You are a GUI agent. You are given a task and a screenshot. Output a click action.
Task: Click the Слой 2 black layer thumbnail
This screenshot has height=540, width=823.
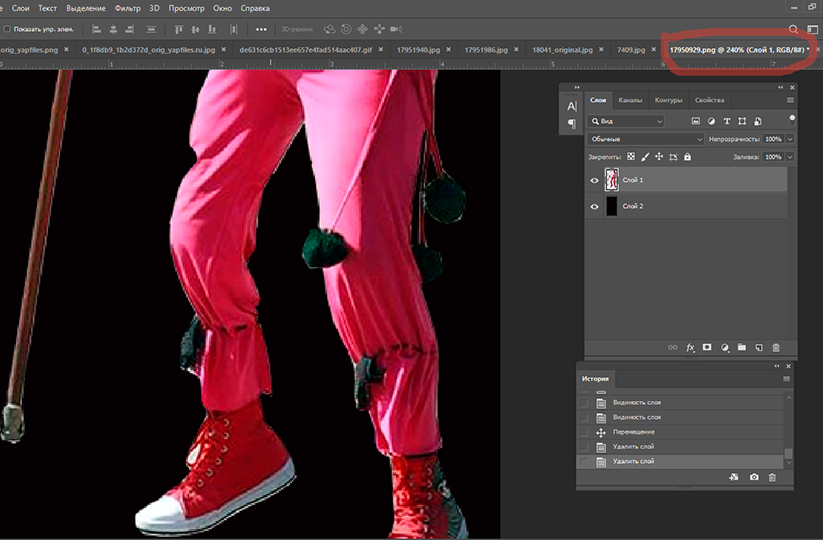[x=611, y=206]
